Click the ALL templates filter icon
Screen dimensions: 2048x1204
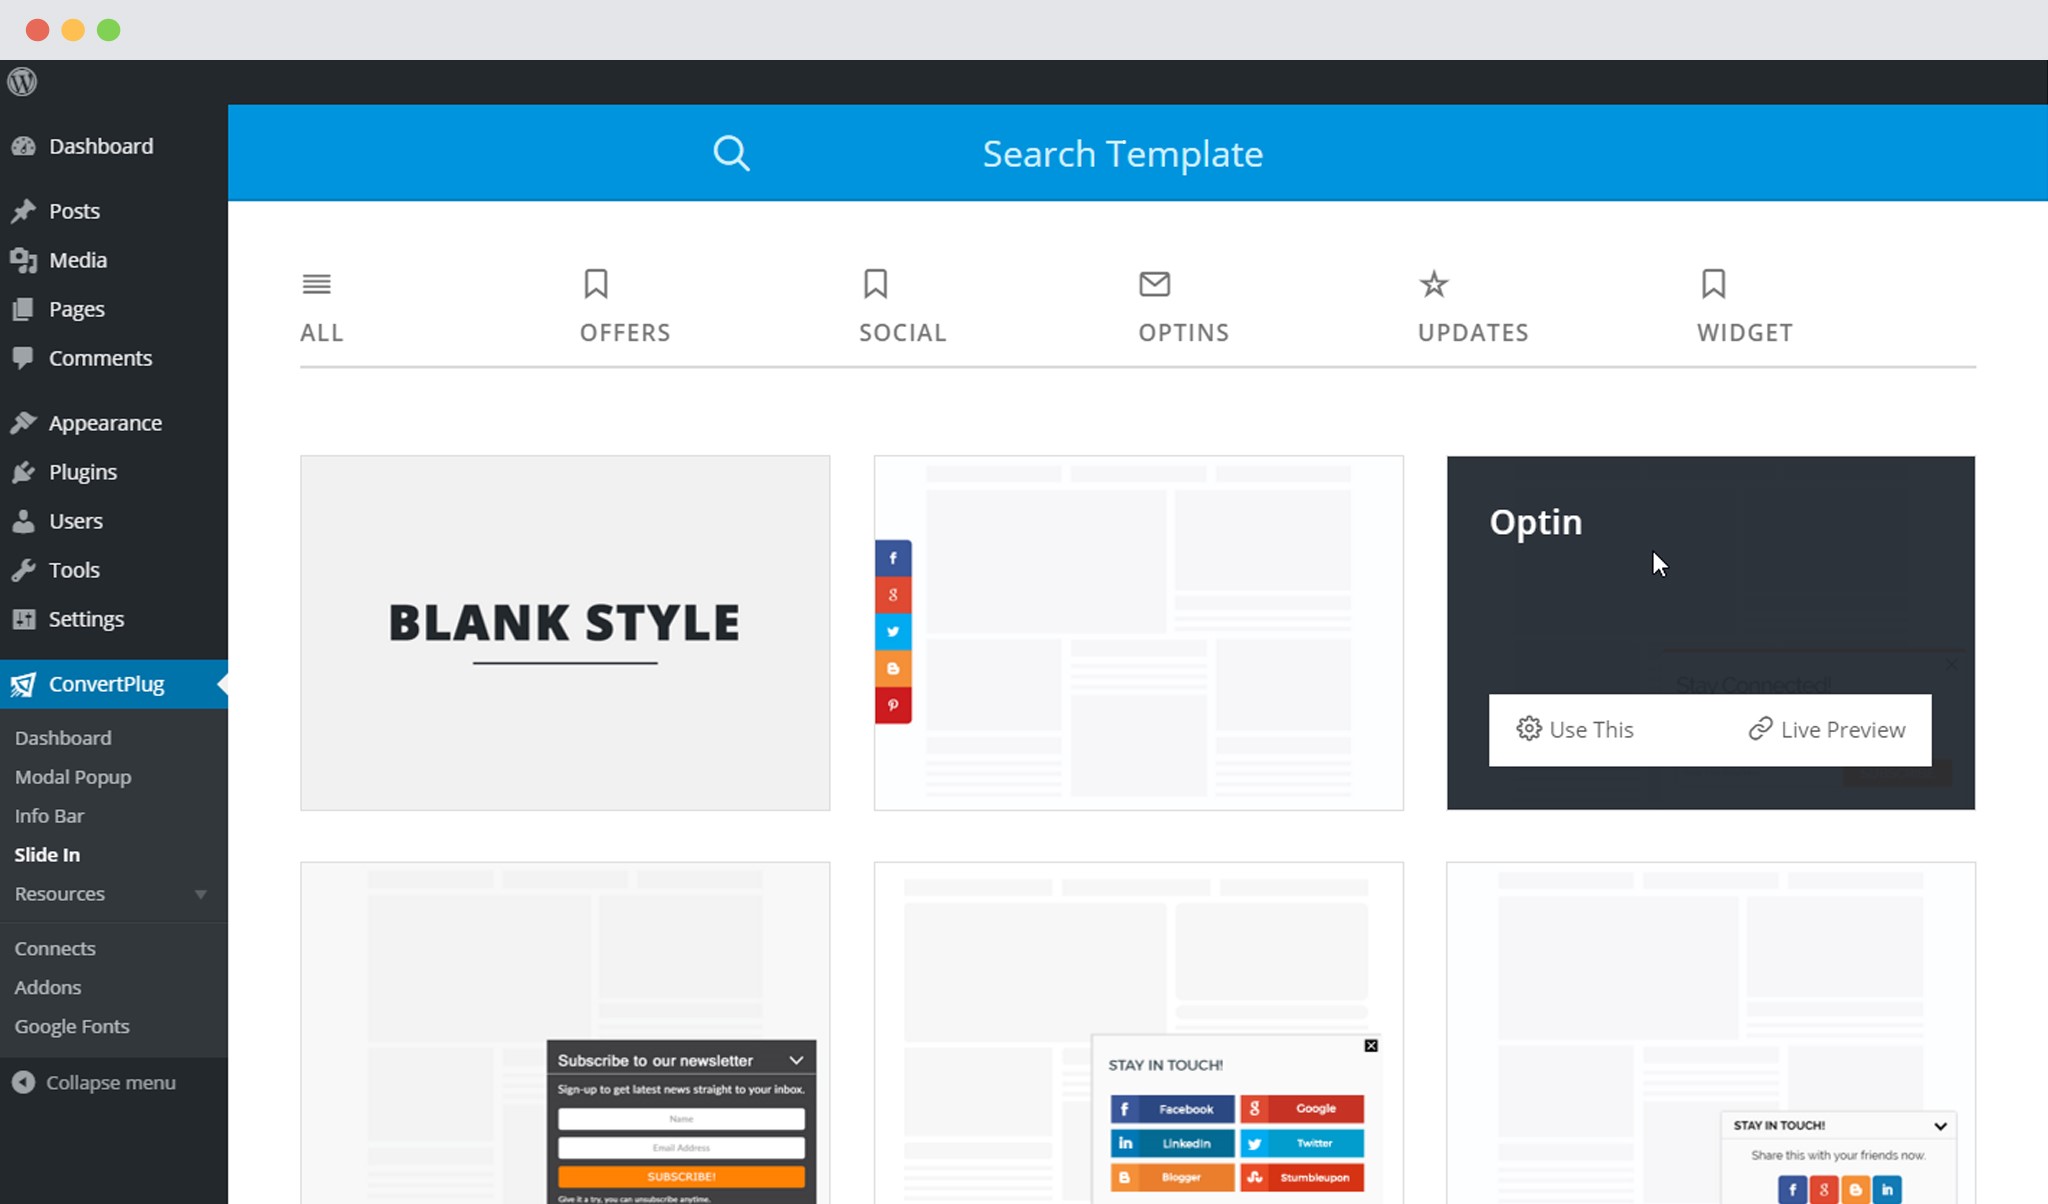pos(317,284)
